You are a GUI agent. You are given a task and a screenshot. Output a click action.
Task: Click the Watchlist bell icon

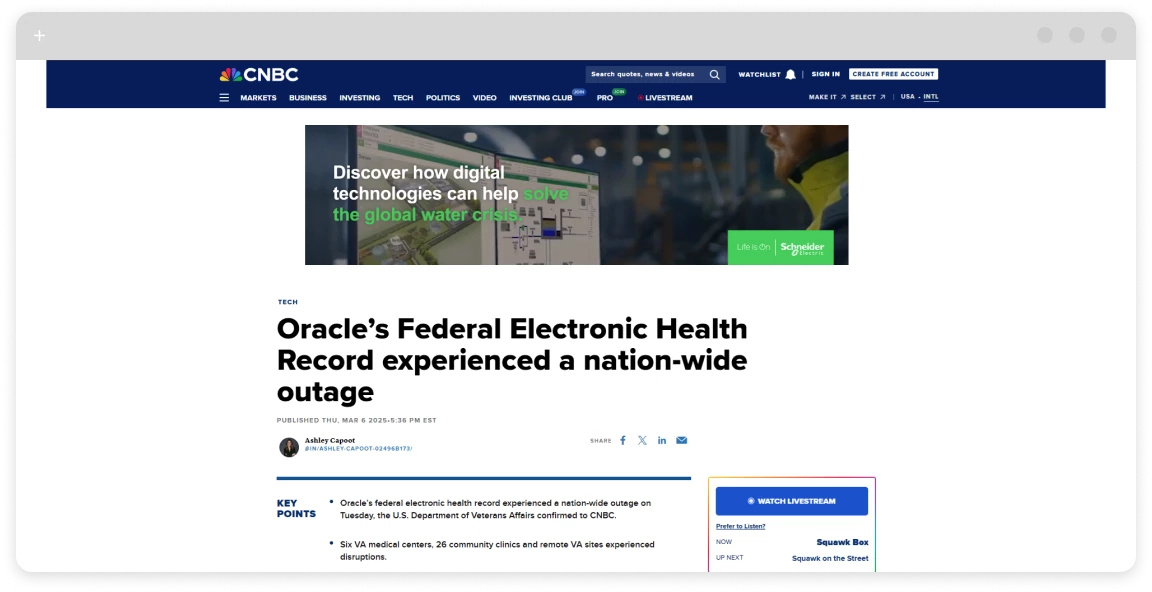pyautogui.click(x=791, y=74)
